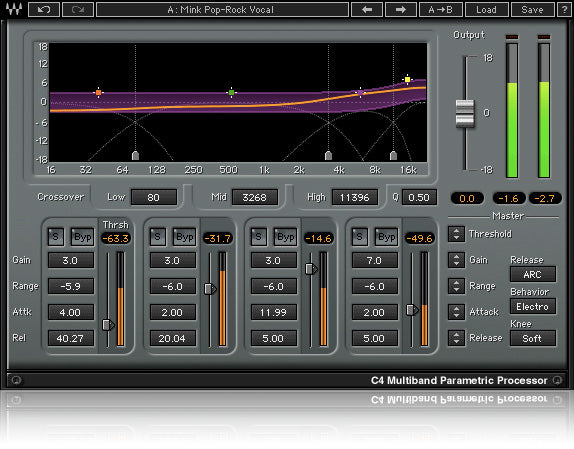Open the preset name display 'Mink Pop-Rock Vocal'

[222, 10]
